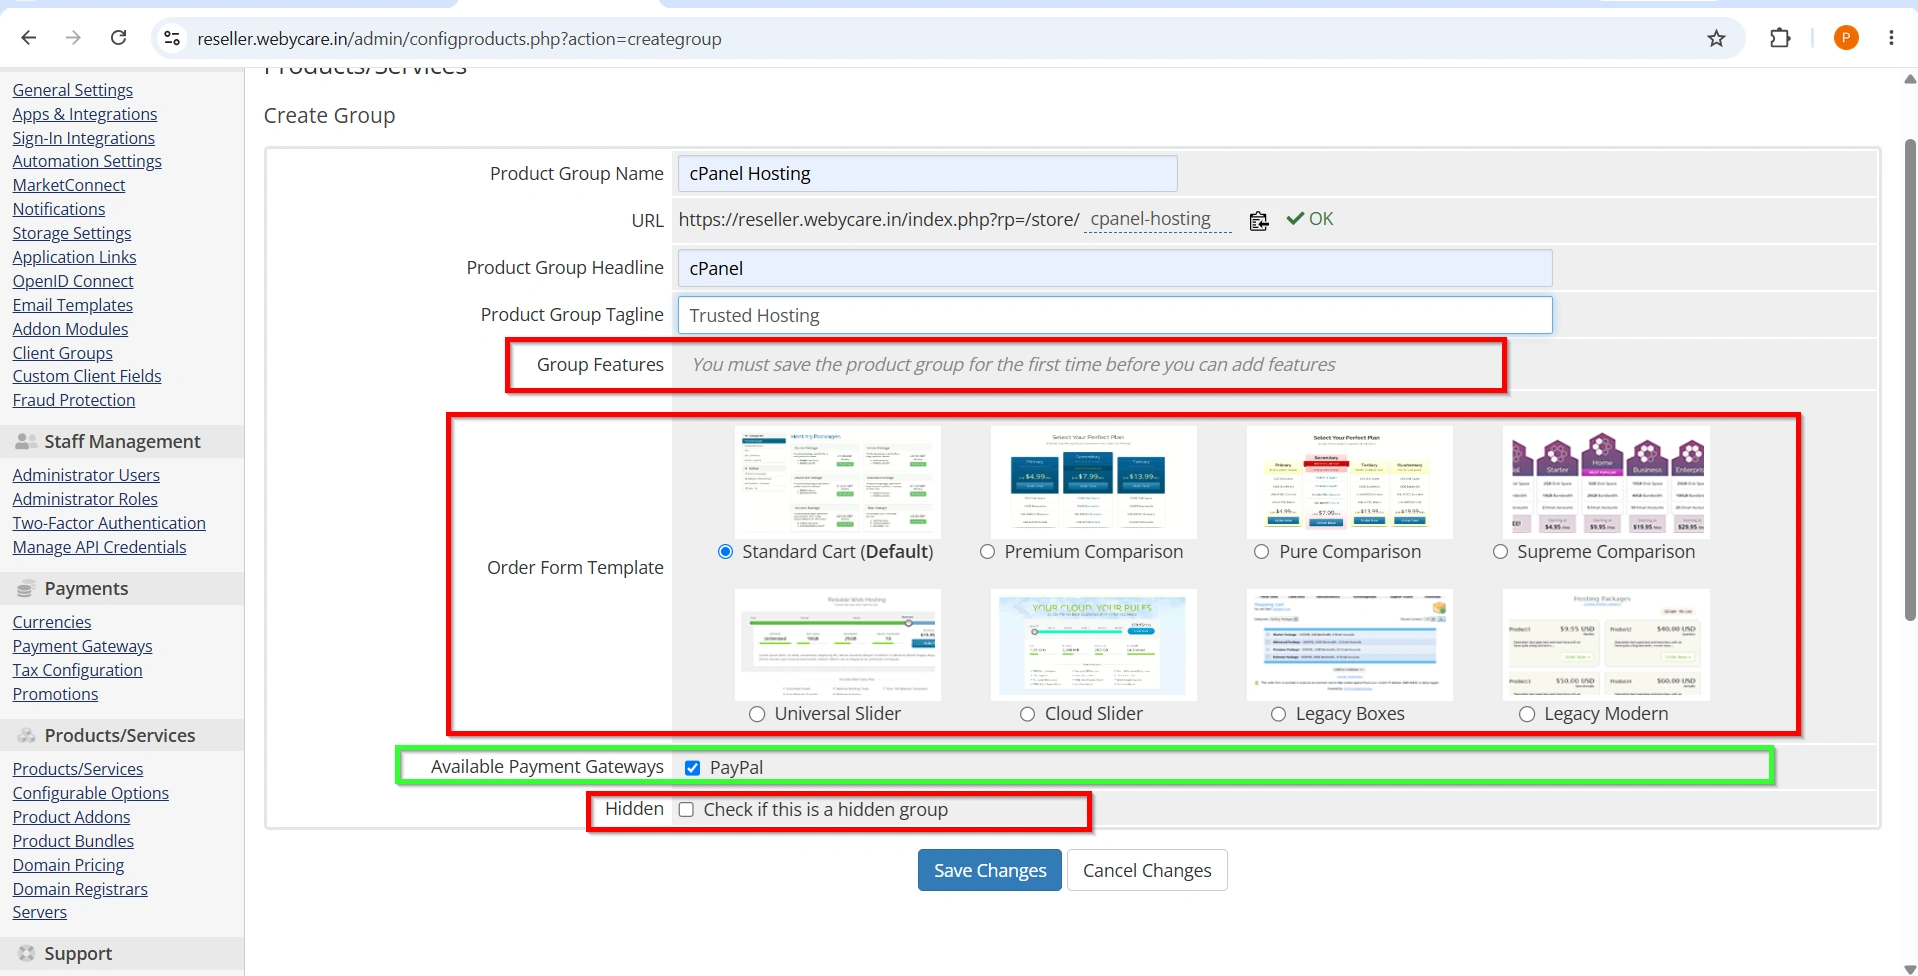This screenshot has height=976, width=1918.
Task: Open Domain Pricing link
Action: click(x=68, y=865)
